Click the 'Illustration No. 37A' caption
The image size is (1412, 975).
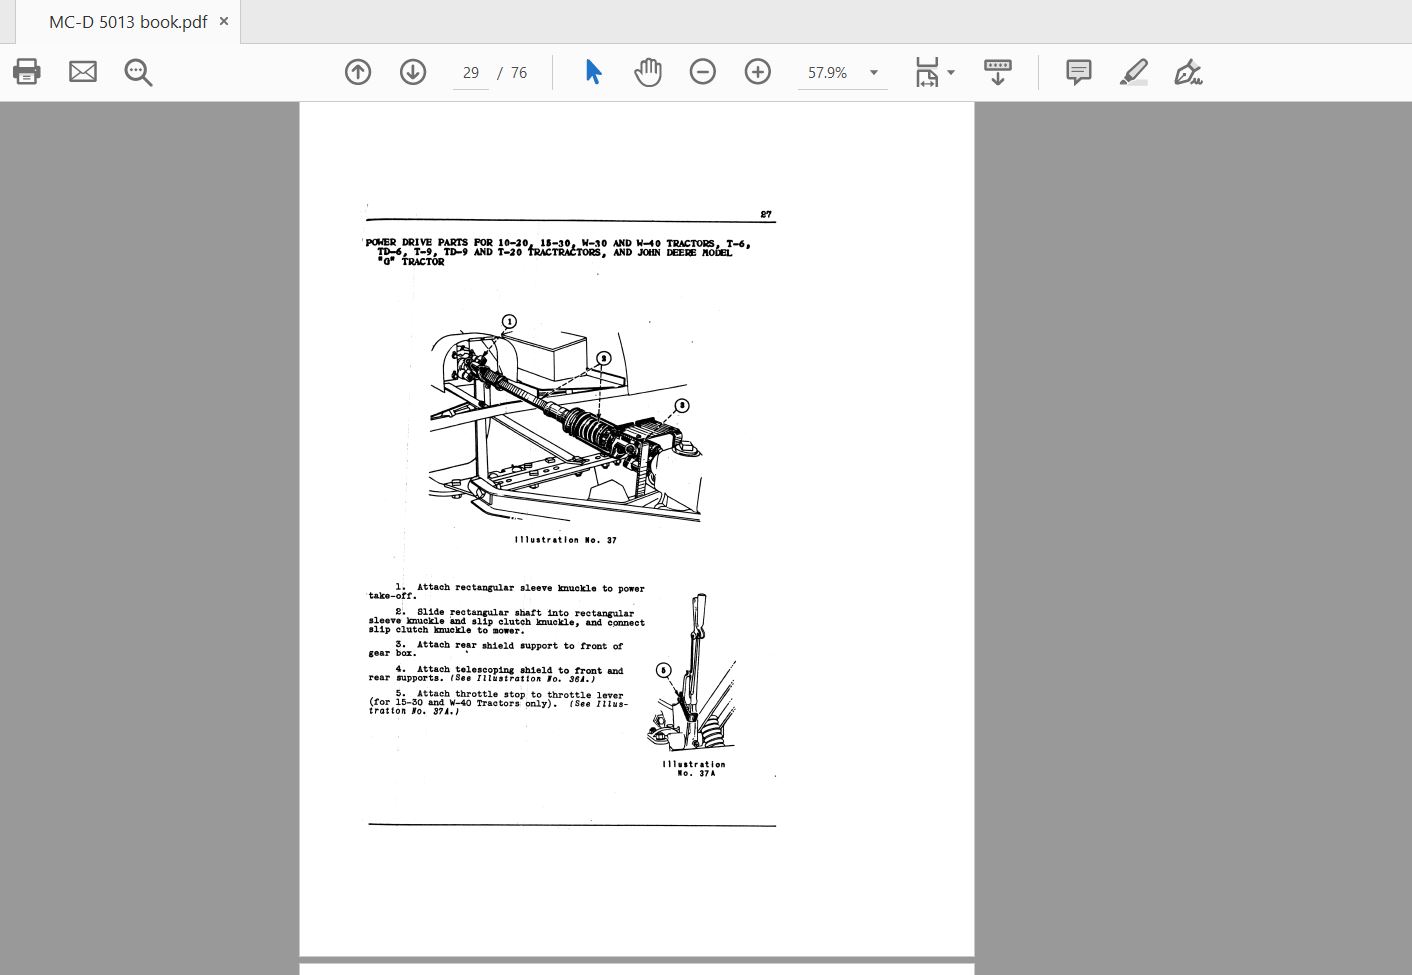pos(694,769)
